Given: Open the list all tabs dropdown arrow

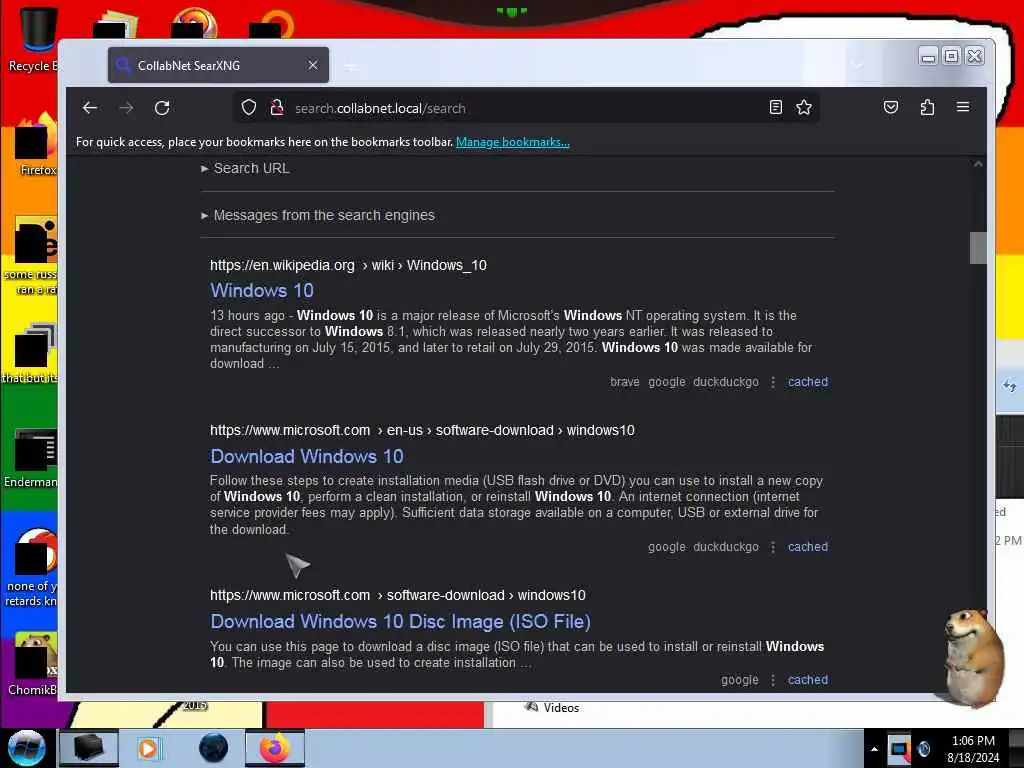Looking at the screenshot, I should click(857, 65).
